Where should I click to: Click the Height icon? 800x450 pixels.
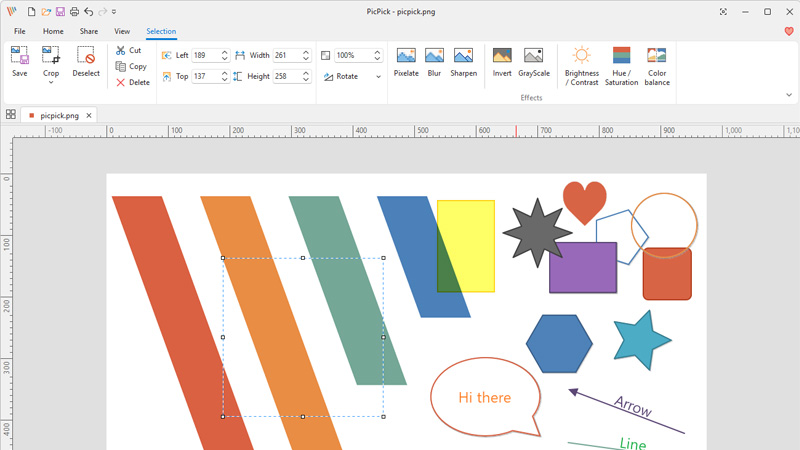tap(237, 77)
